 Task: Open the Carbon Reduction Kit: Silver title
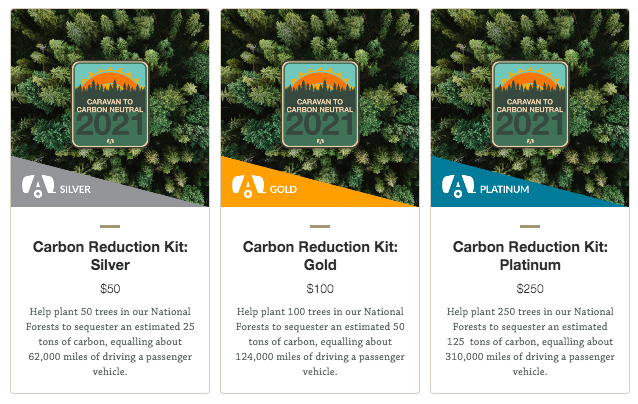pyautogui.click(x=110, y=256)
